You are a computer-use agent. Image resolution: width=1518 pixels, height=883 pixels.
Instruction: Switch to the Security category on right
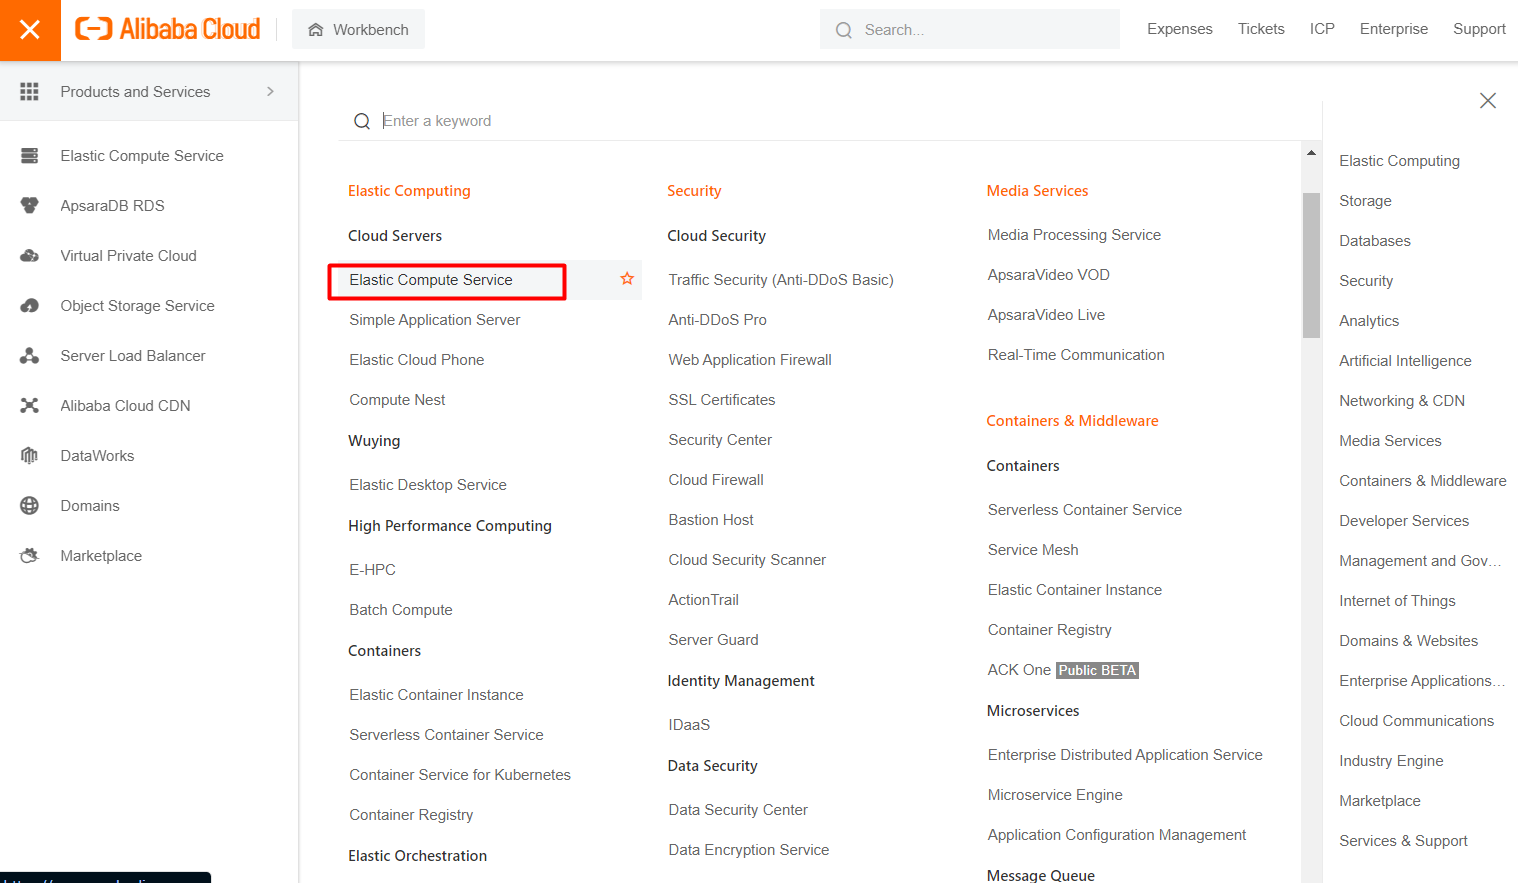1366,280
